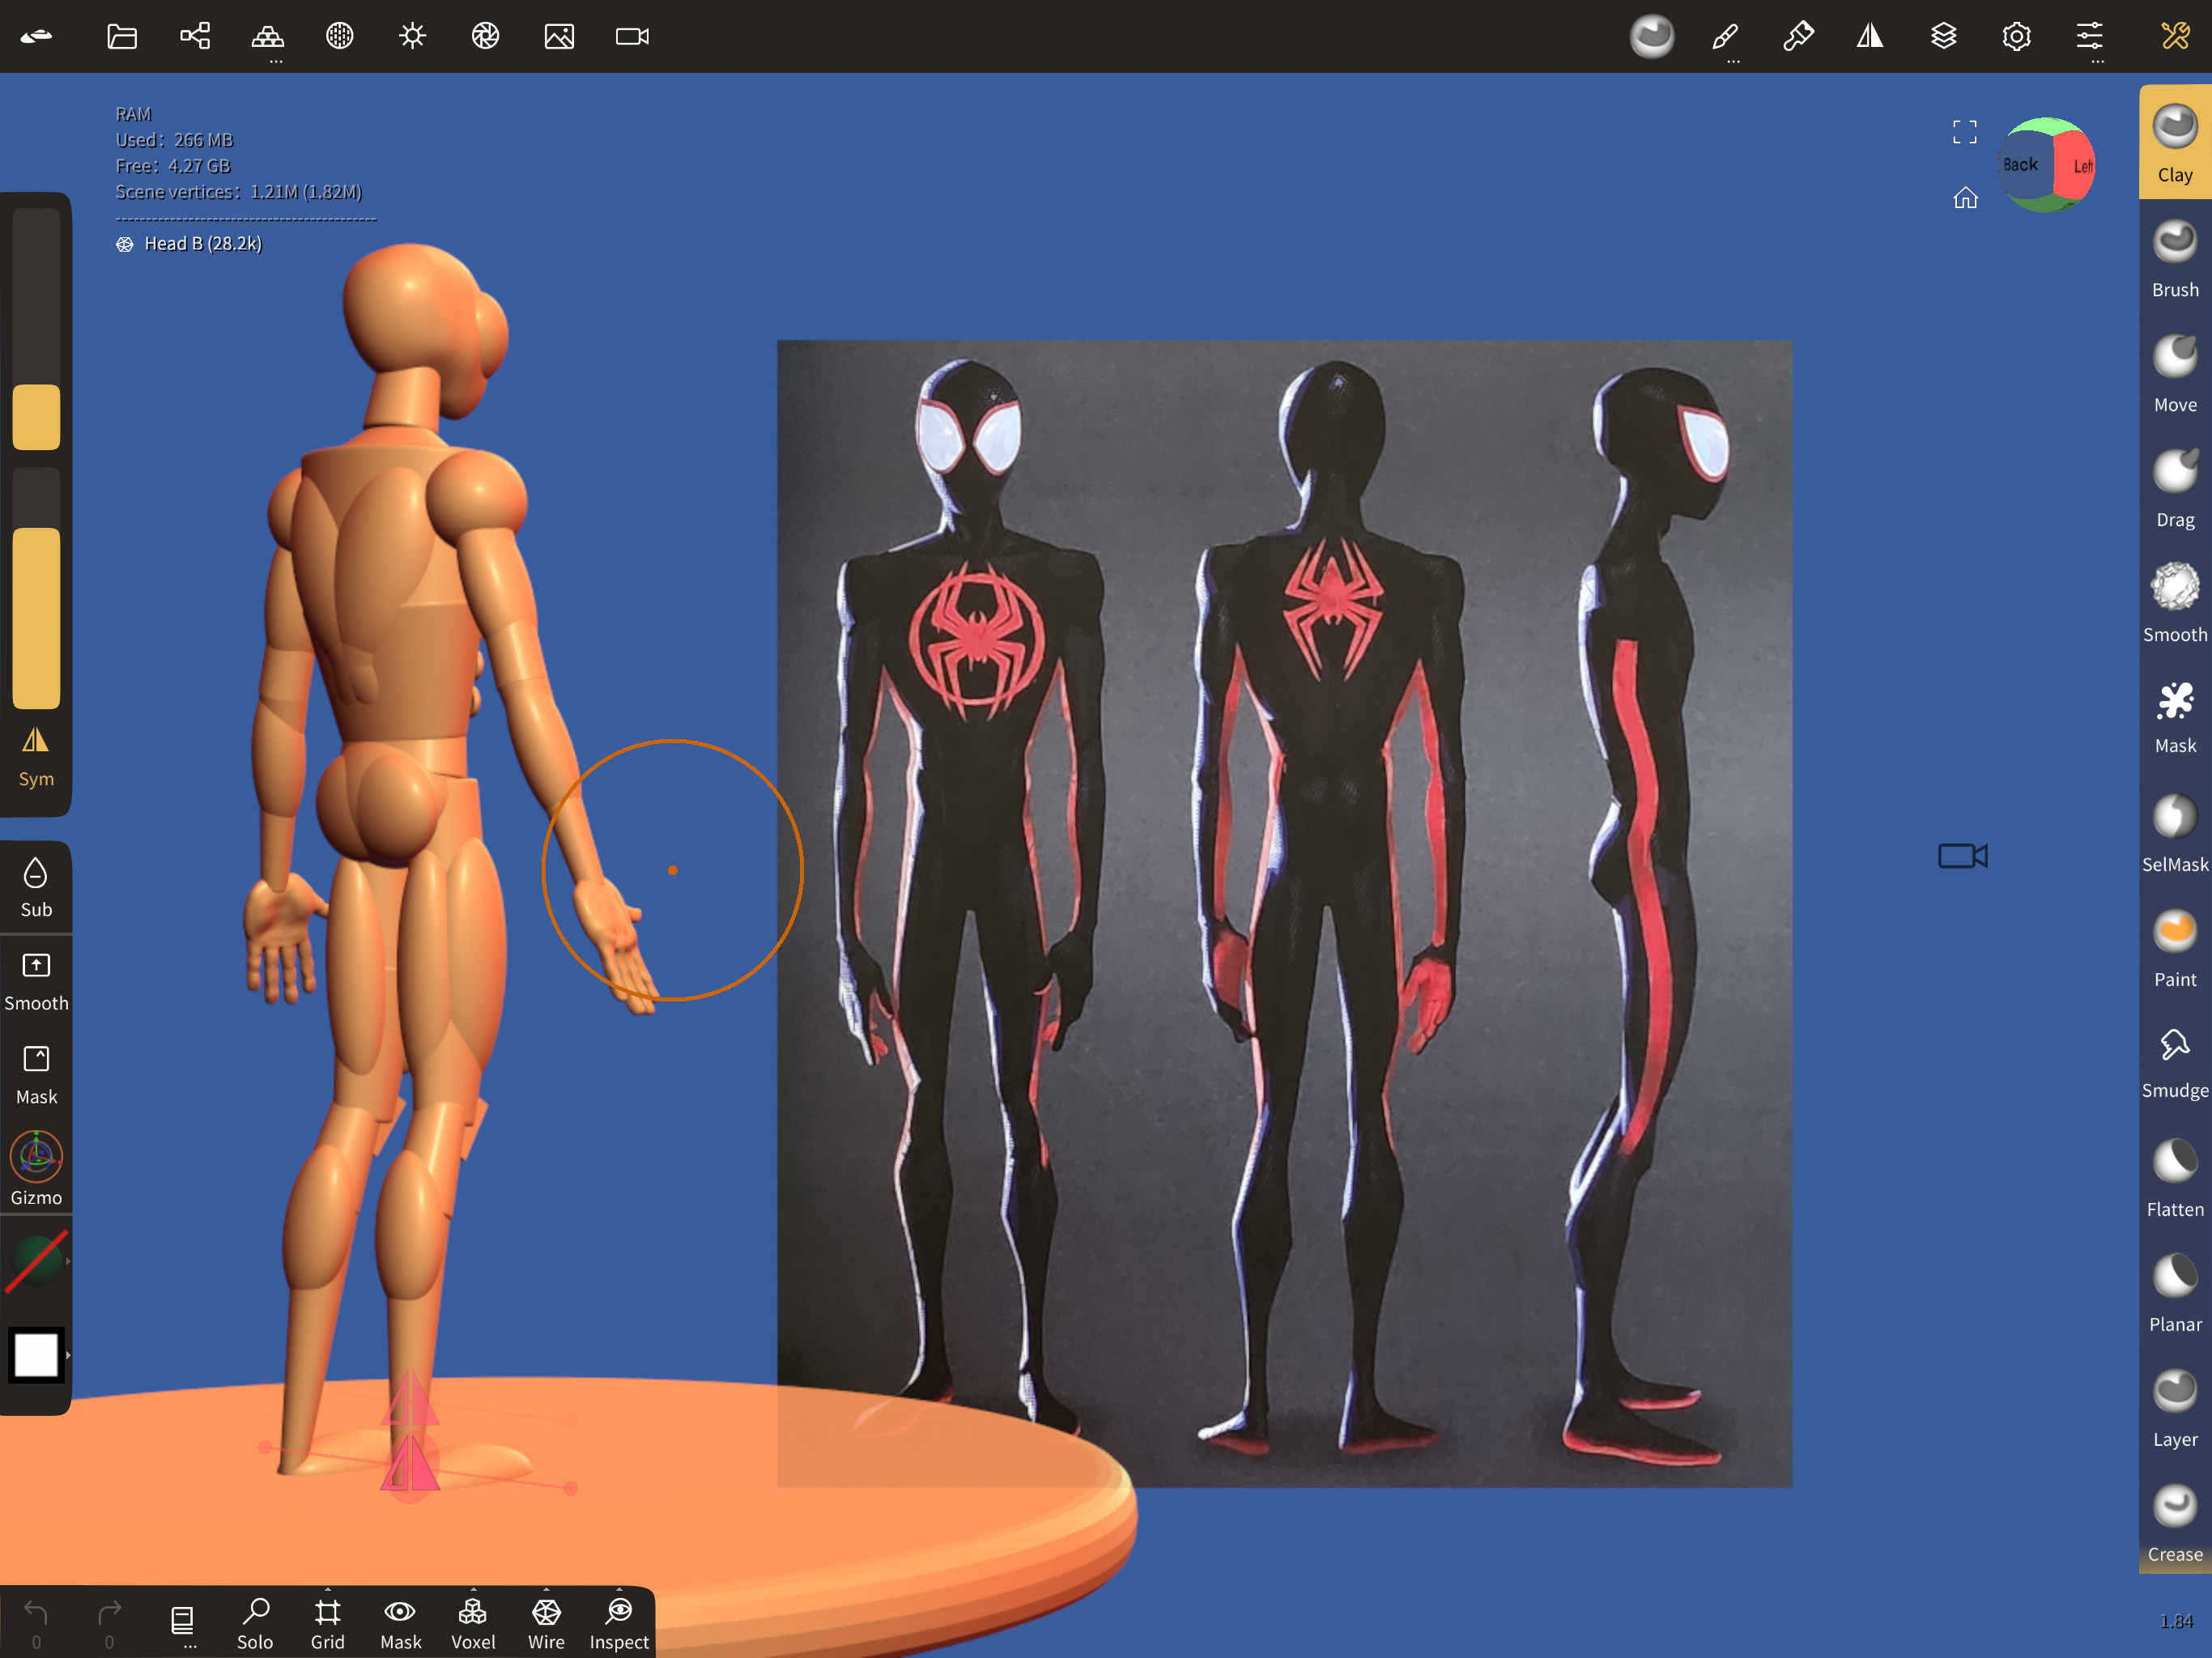Open the Nomad logo menu
Screen dimensions: 2212x1658
tap(36, 37)
